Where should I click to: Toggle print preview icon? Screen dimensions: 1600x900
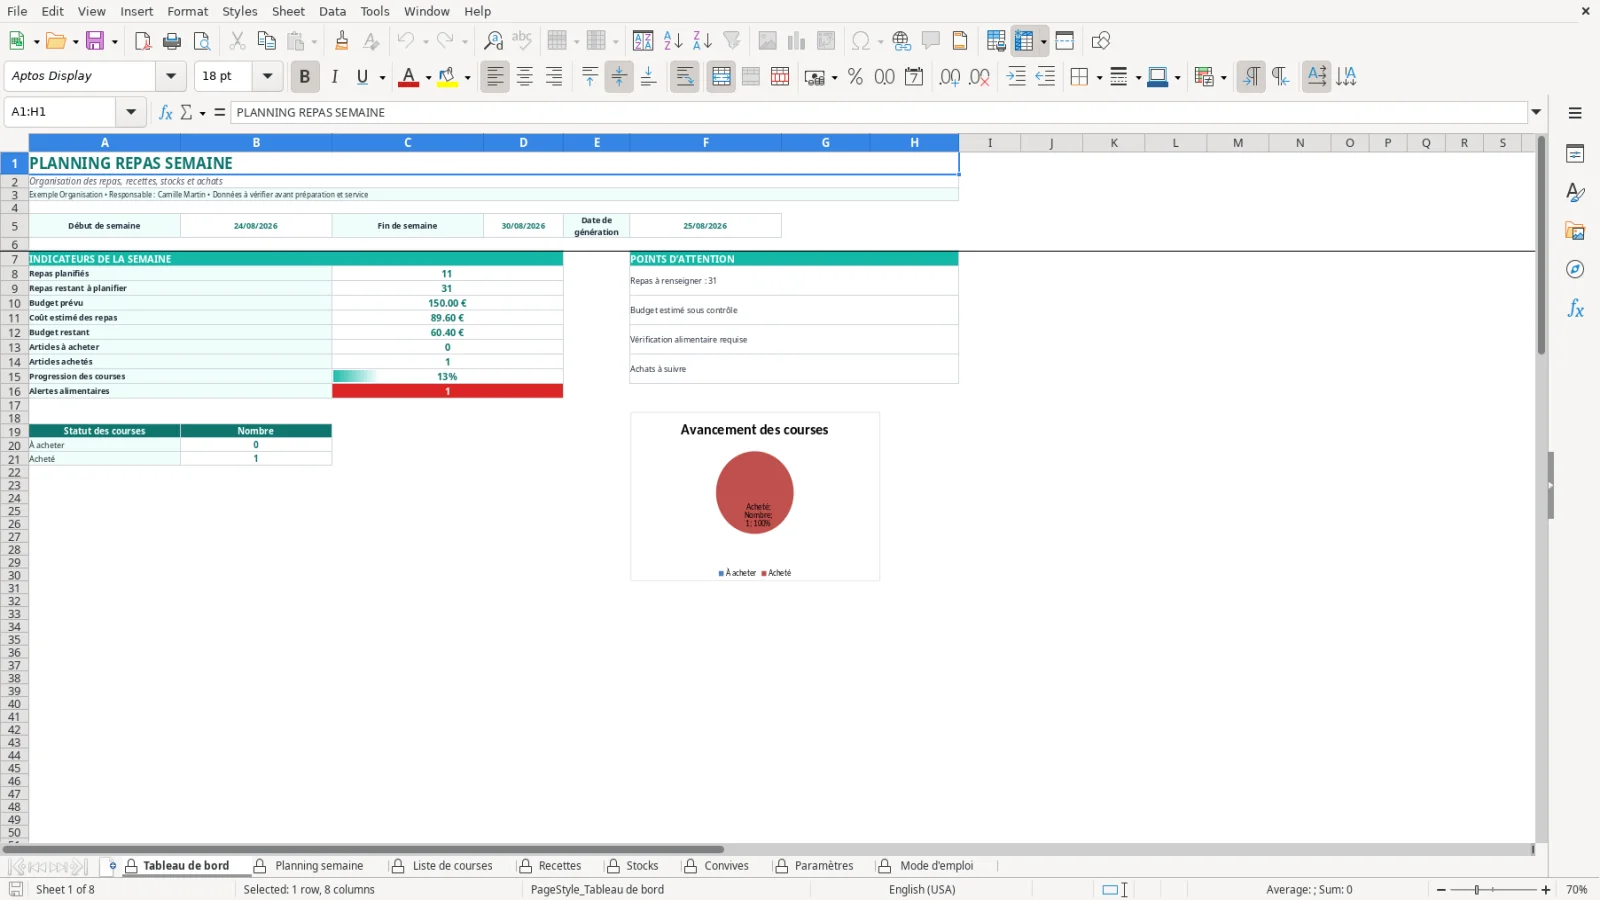(x=202, y=41)
